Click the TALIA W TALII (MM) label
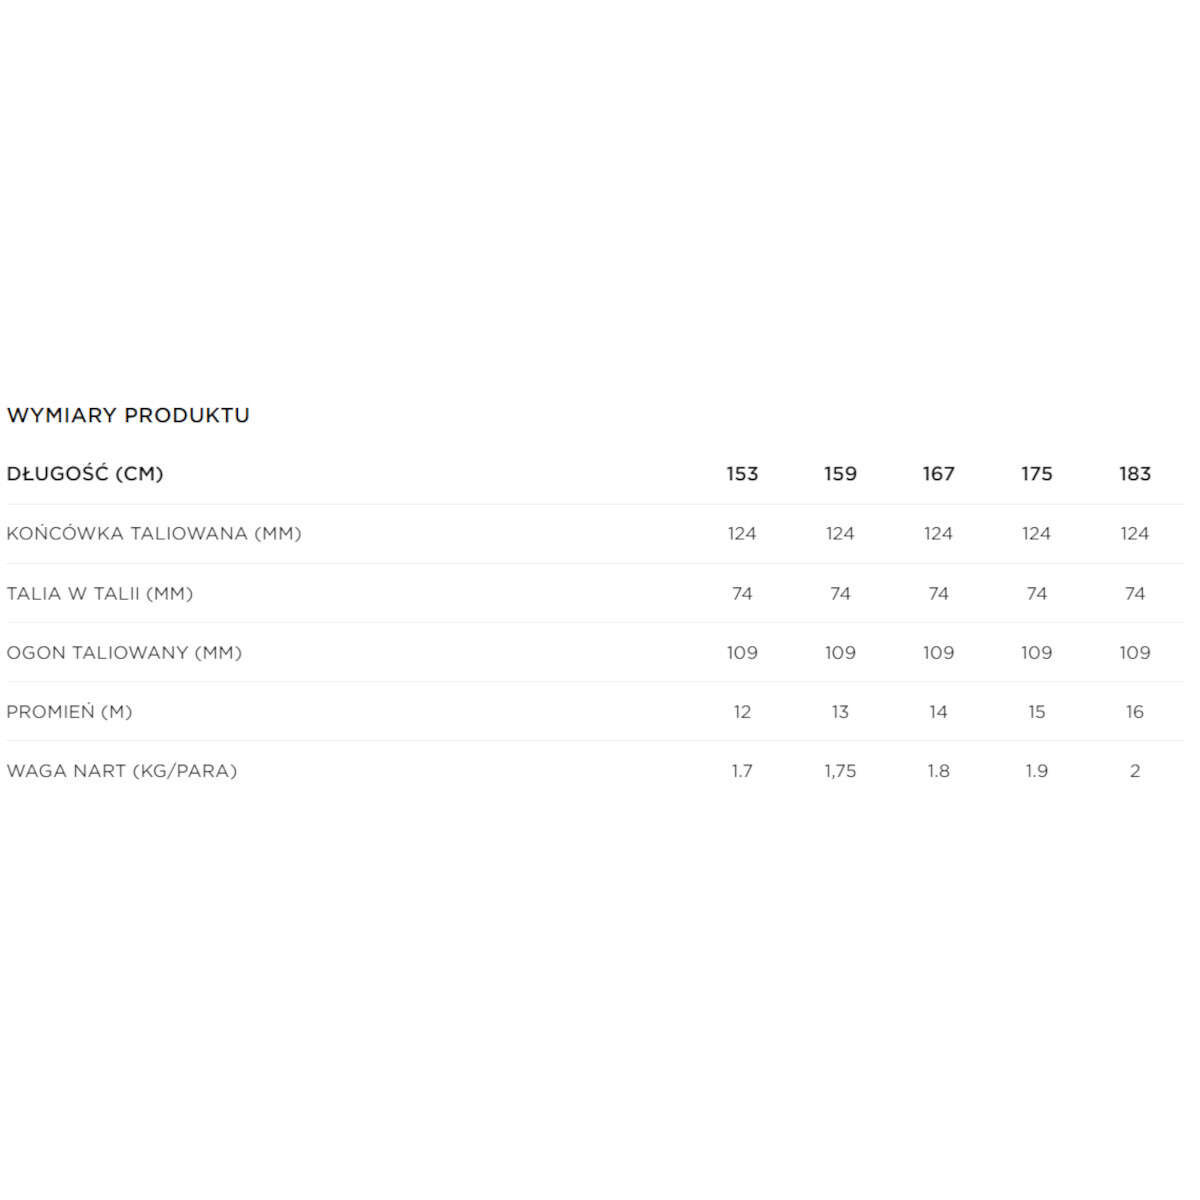This screenshot has height=1200, width=1200. click(100, 593)
